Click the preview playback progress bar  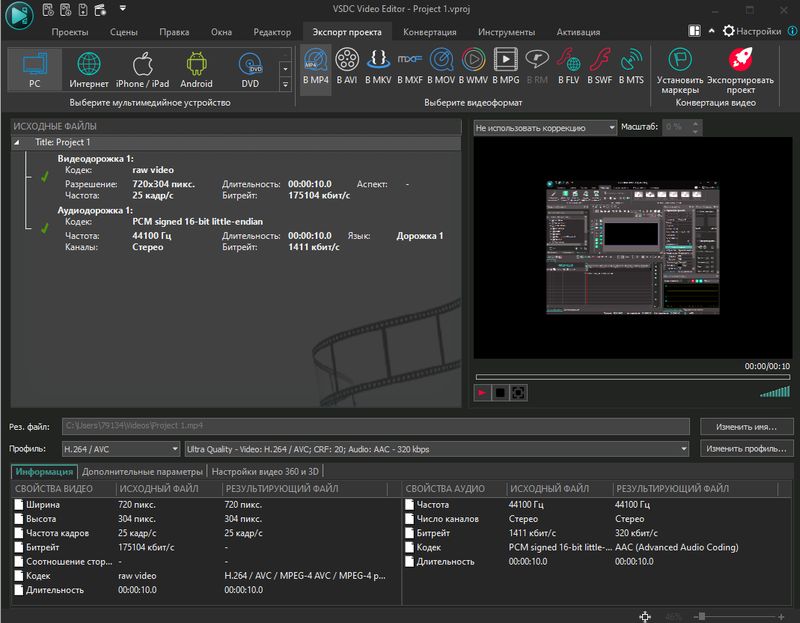pyautogui.click(x=633, y=377)
